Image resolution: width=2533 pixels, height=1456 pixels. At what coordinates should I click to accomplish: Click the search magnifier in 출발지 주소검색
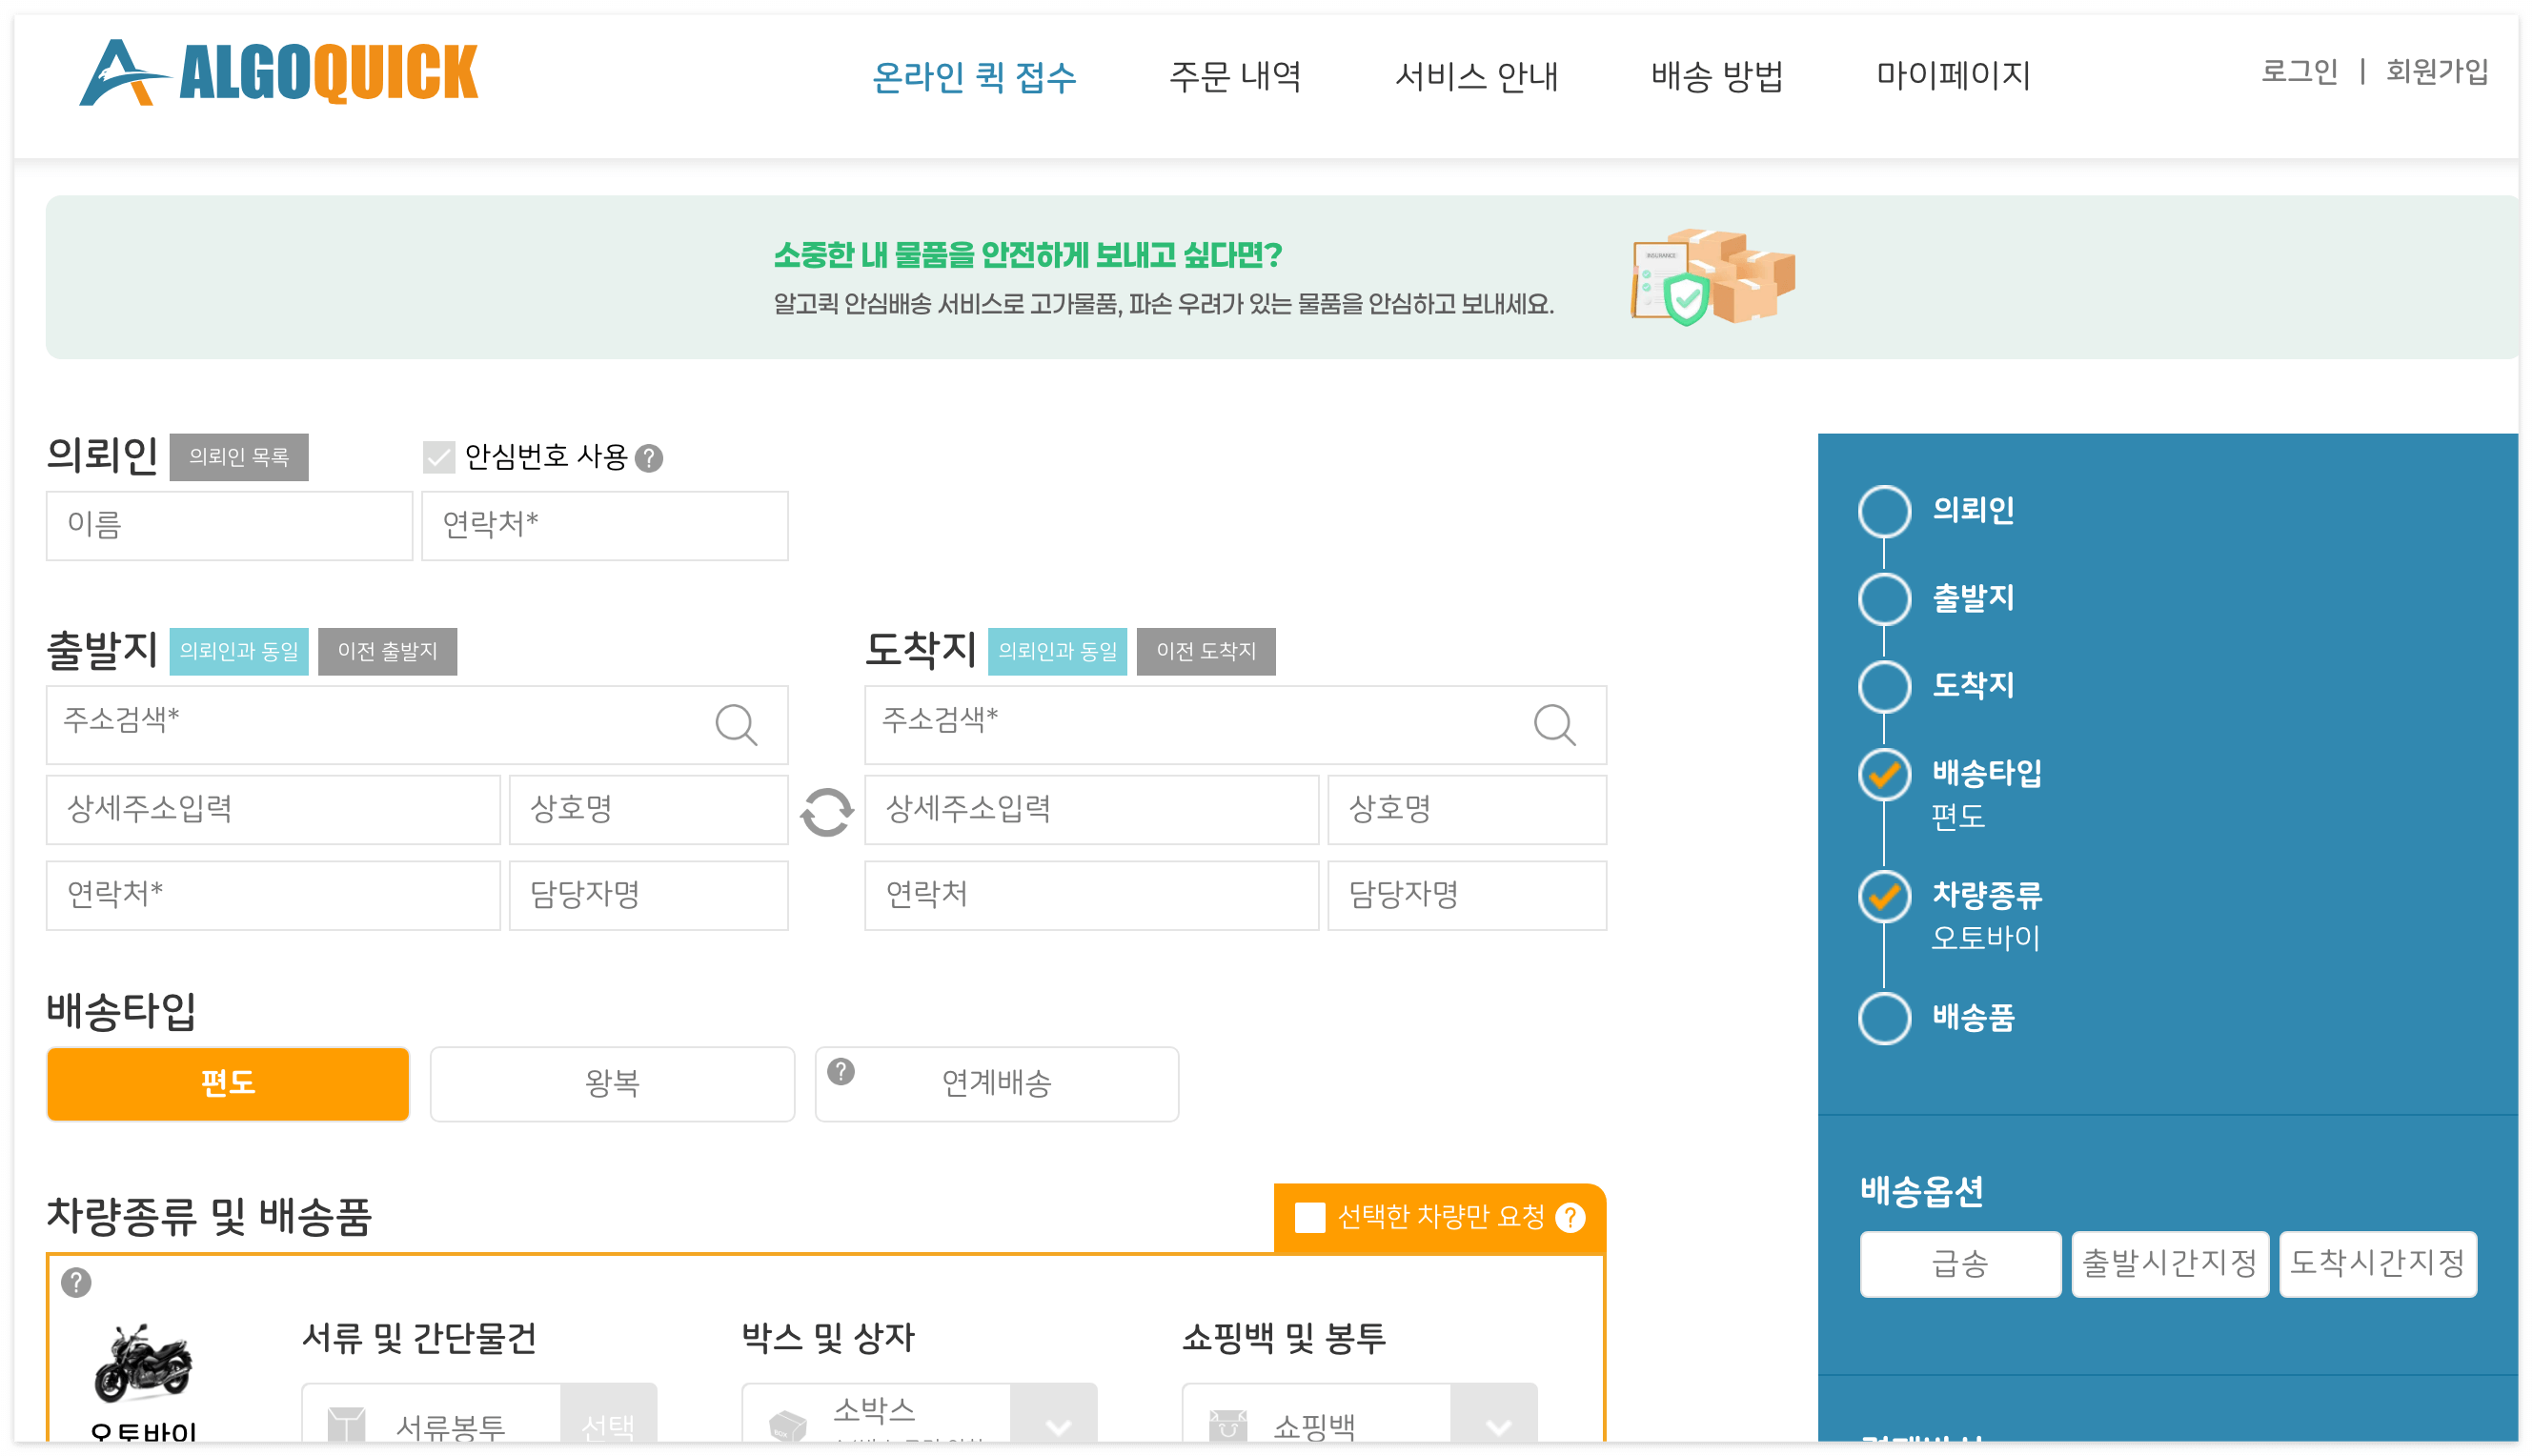[736, 724]
